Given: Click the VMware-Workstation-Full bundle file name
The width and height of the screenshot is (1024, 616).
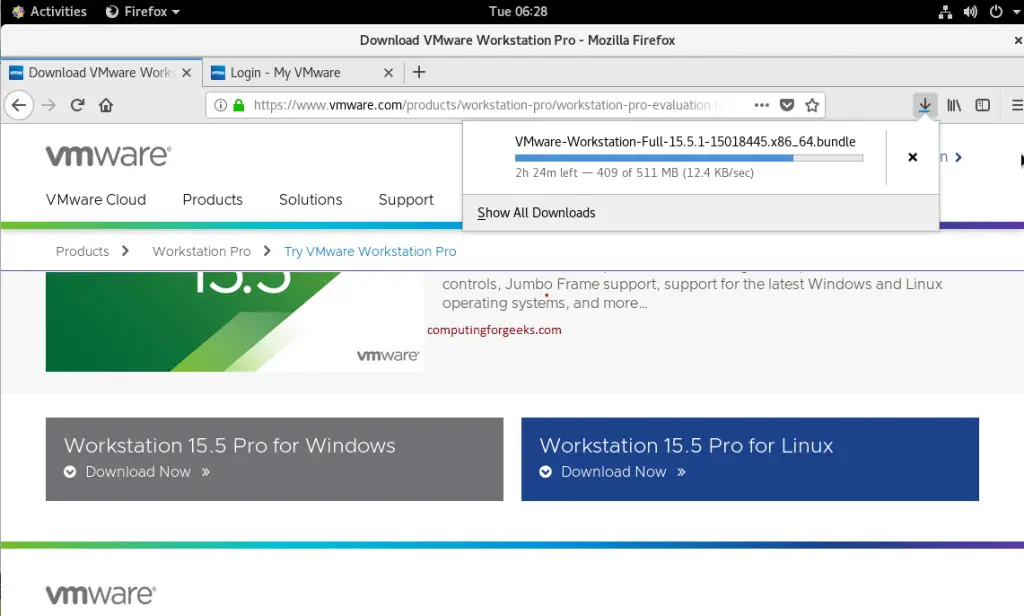Looking at the screenshot, I should (x=685, y=142).
